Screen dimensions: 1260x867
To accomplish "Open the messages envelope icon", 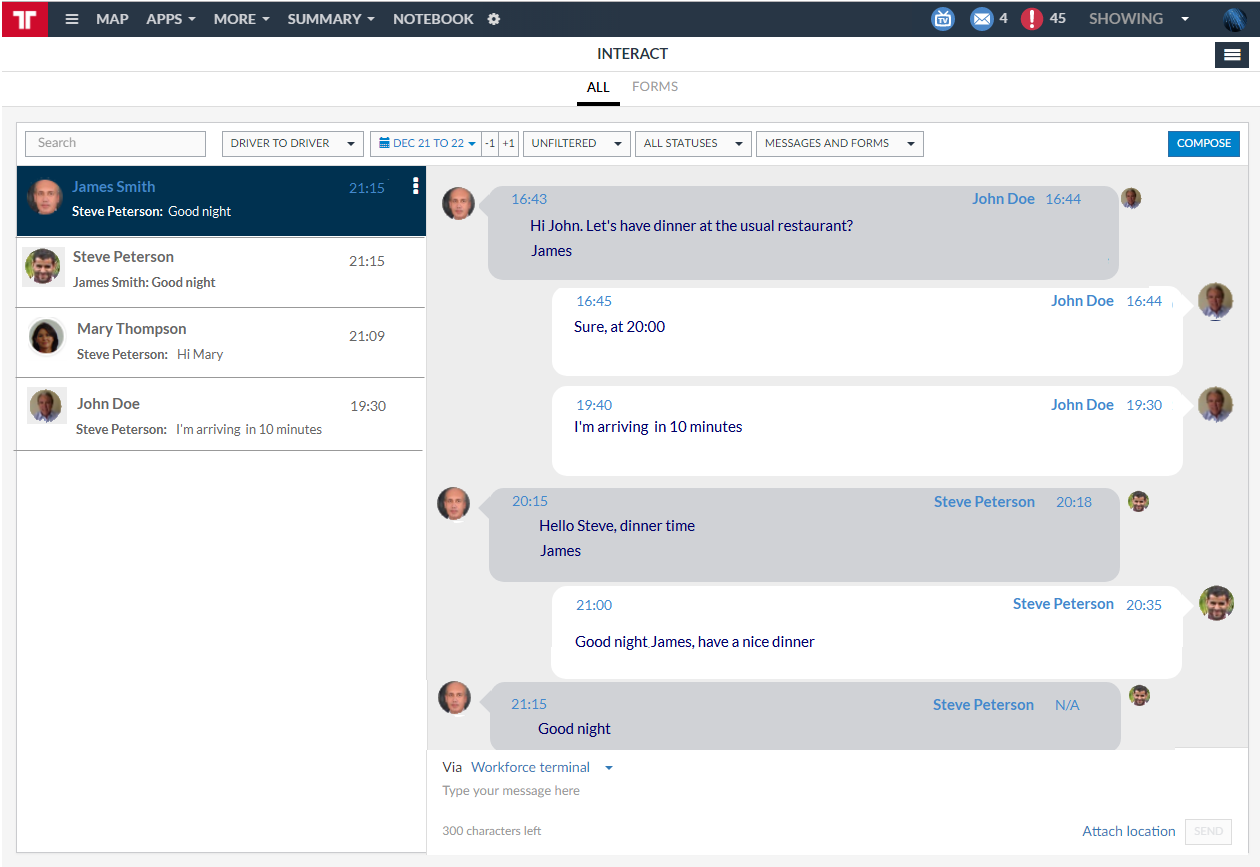I will pyautogui.click(x=981, y=19).
